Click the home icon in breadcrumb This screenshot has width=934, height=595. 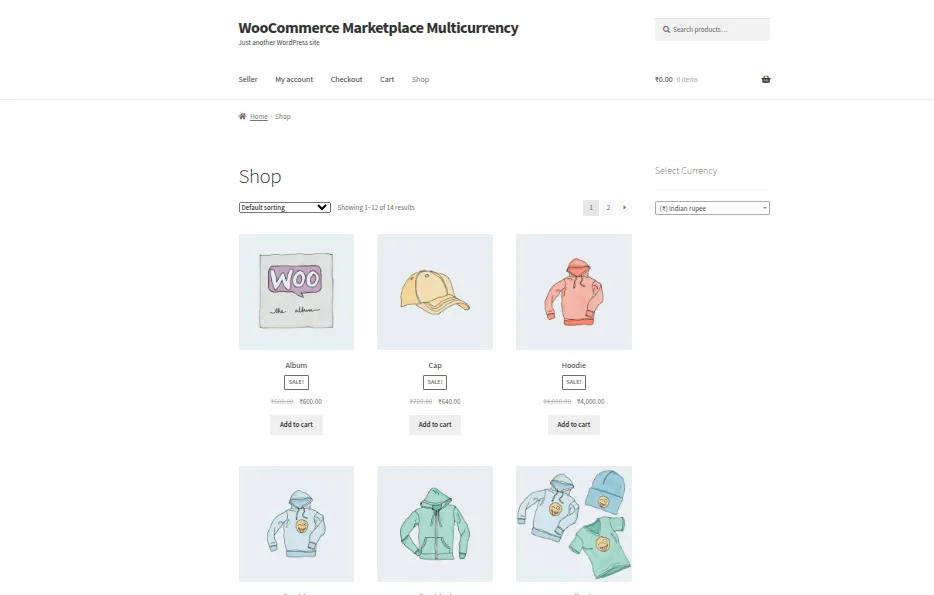[x=242, y=116]
